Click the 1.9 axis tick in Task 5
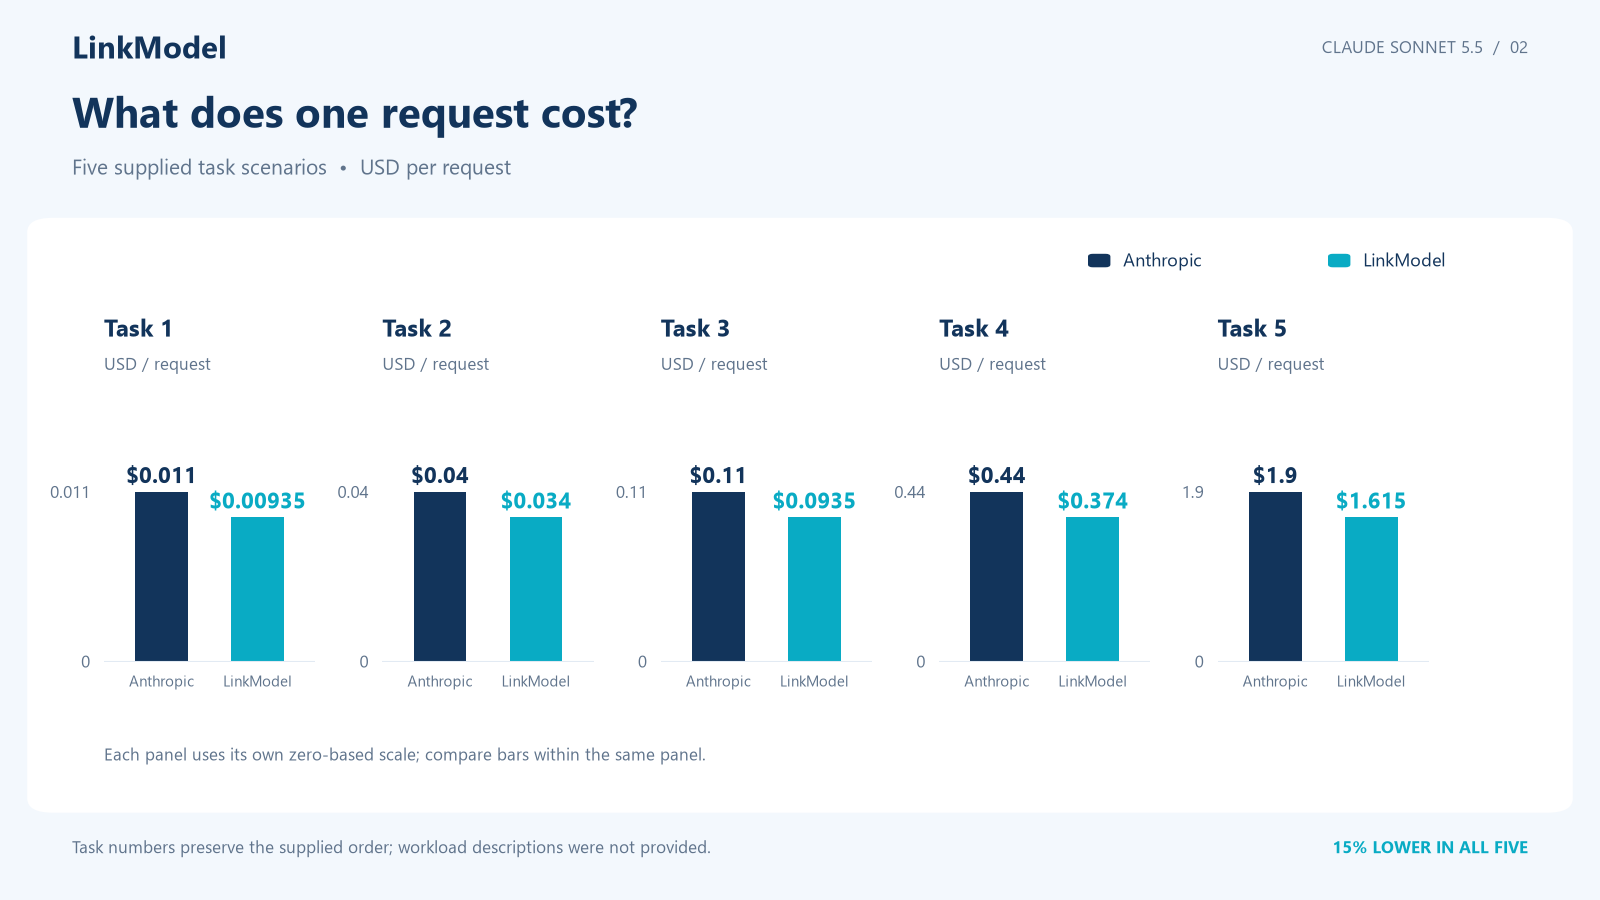 click(x=1192, y=493)
